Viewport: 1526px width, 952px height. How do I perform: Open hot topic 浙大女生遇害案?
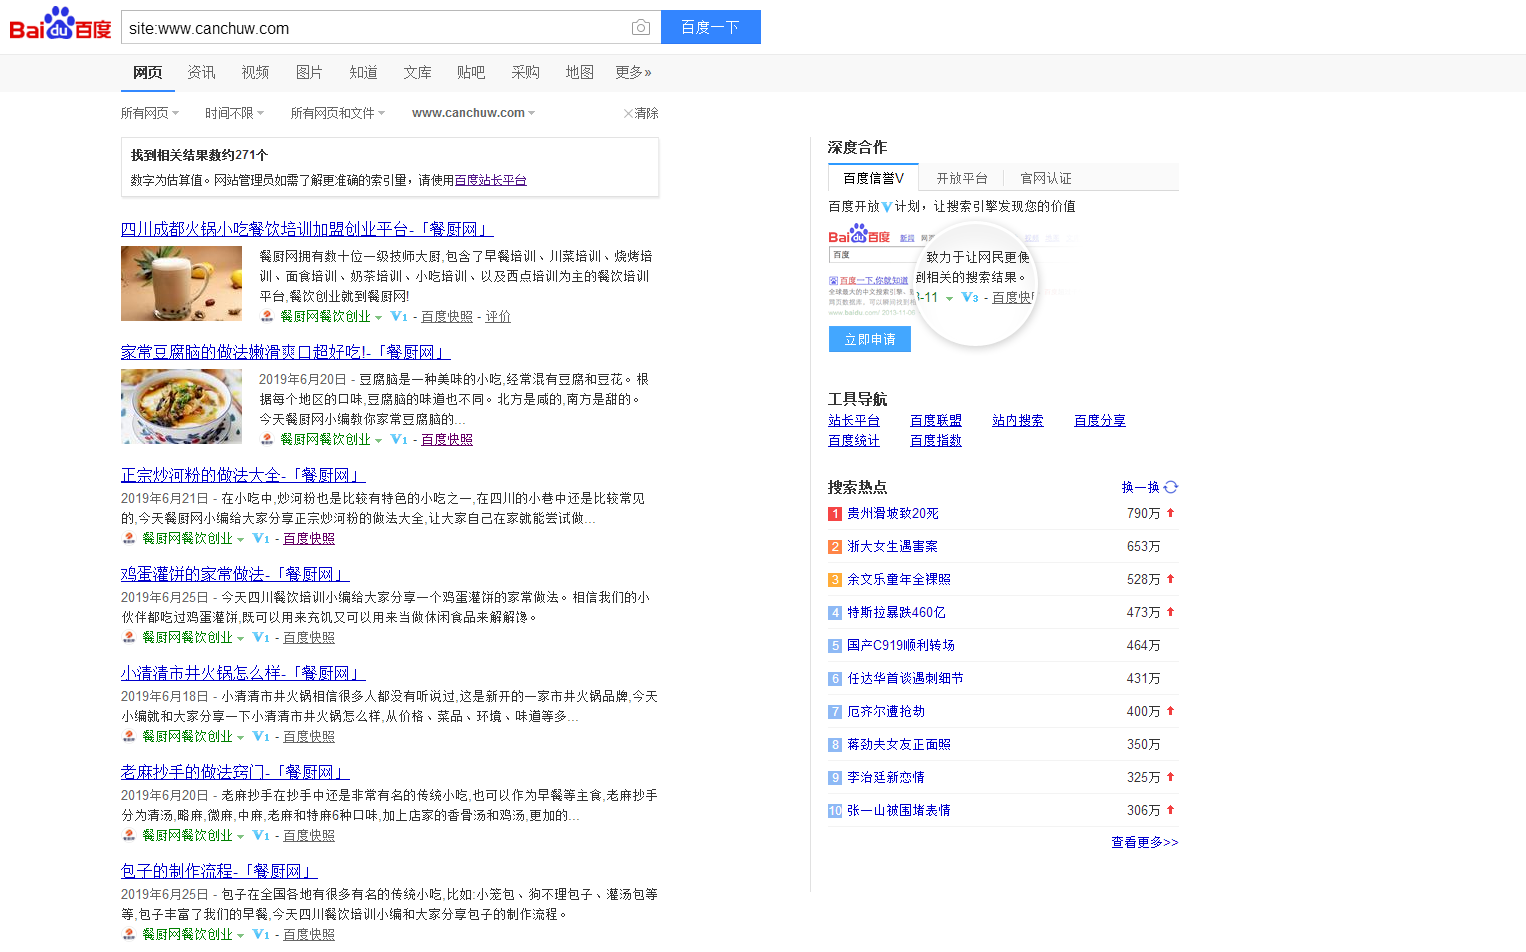pos(893,546)
